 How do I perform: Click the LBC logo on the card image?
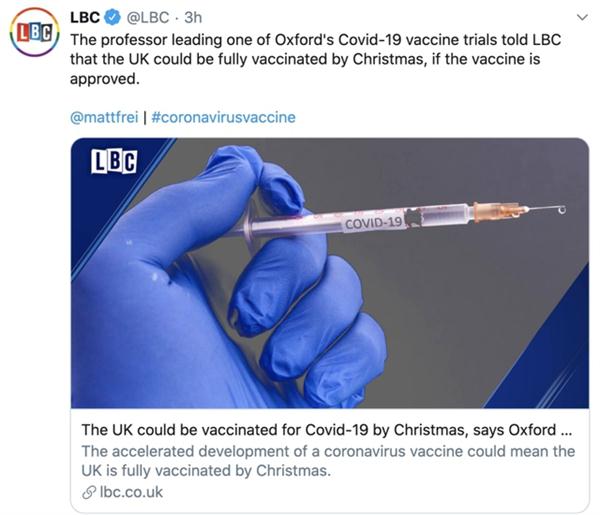(x=113, y=163)
